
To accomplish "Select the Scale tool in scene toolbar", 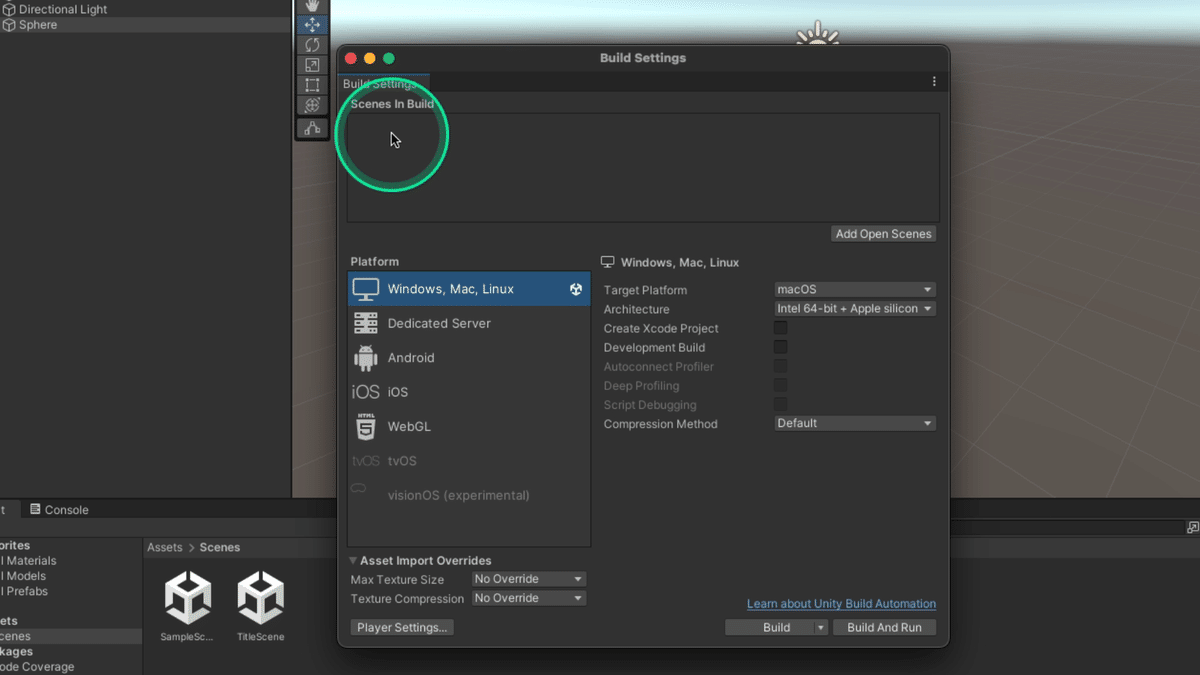I will coord(312,65).
